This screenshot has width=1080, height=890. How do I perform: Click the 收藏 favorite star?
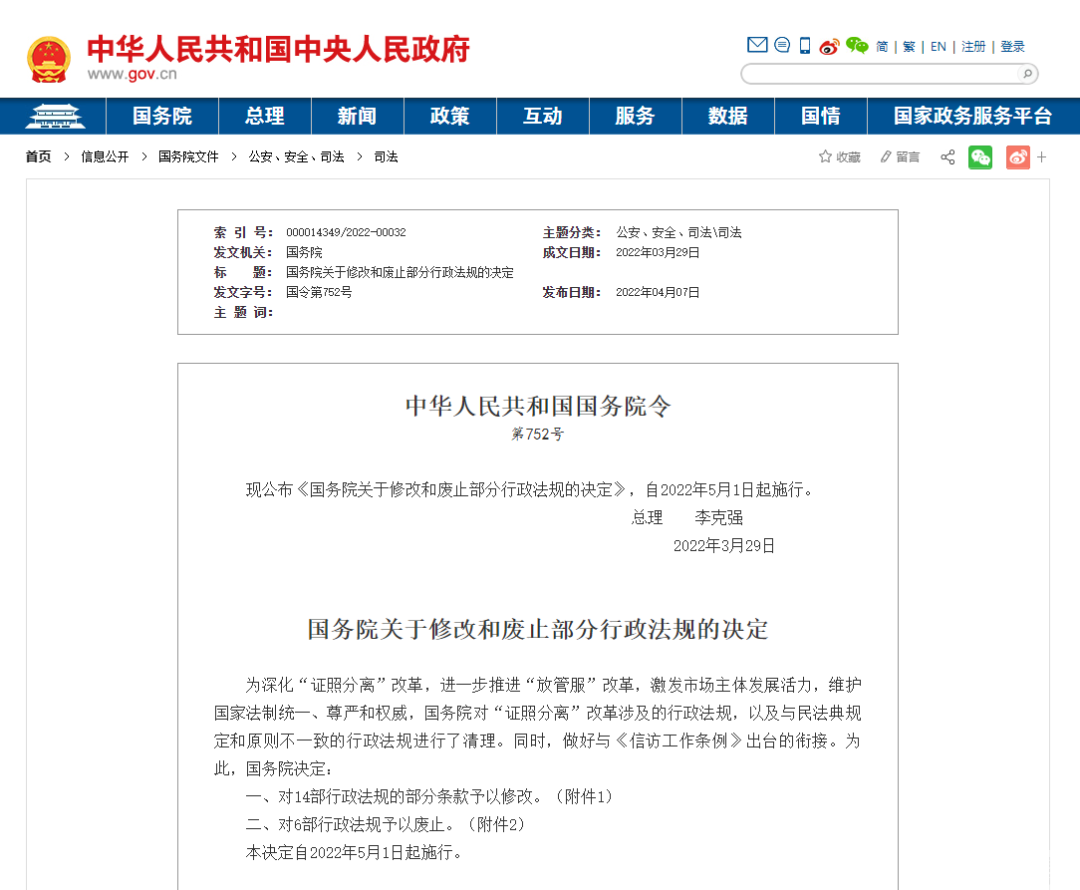(x=839, y=157)
